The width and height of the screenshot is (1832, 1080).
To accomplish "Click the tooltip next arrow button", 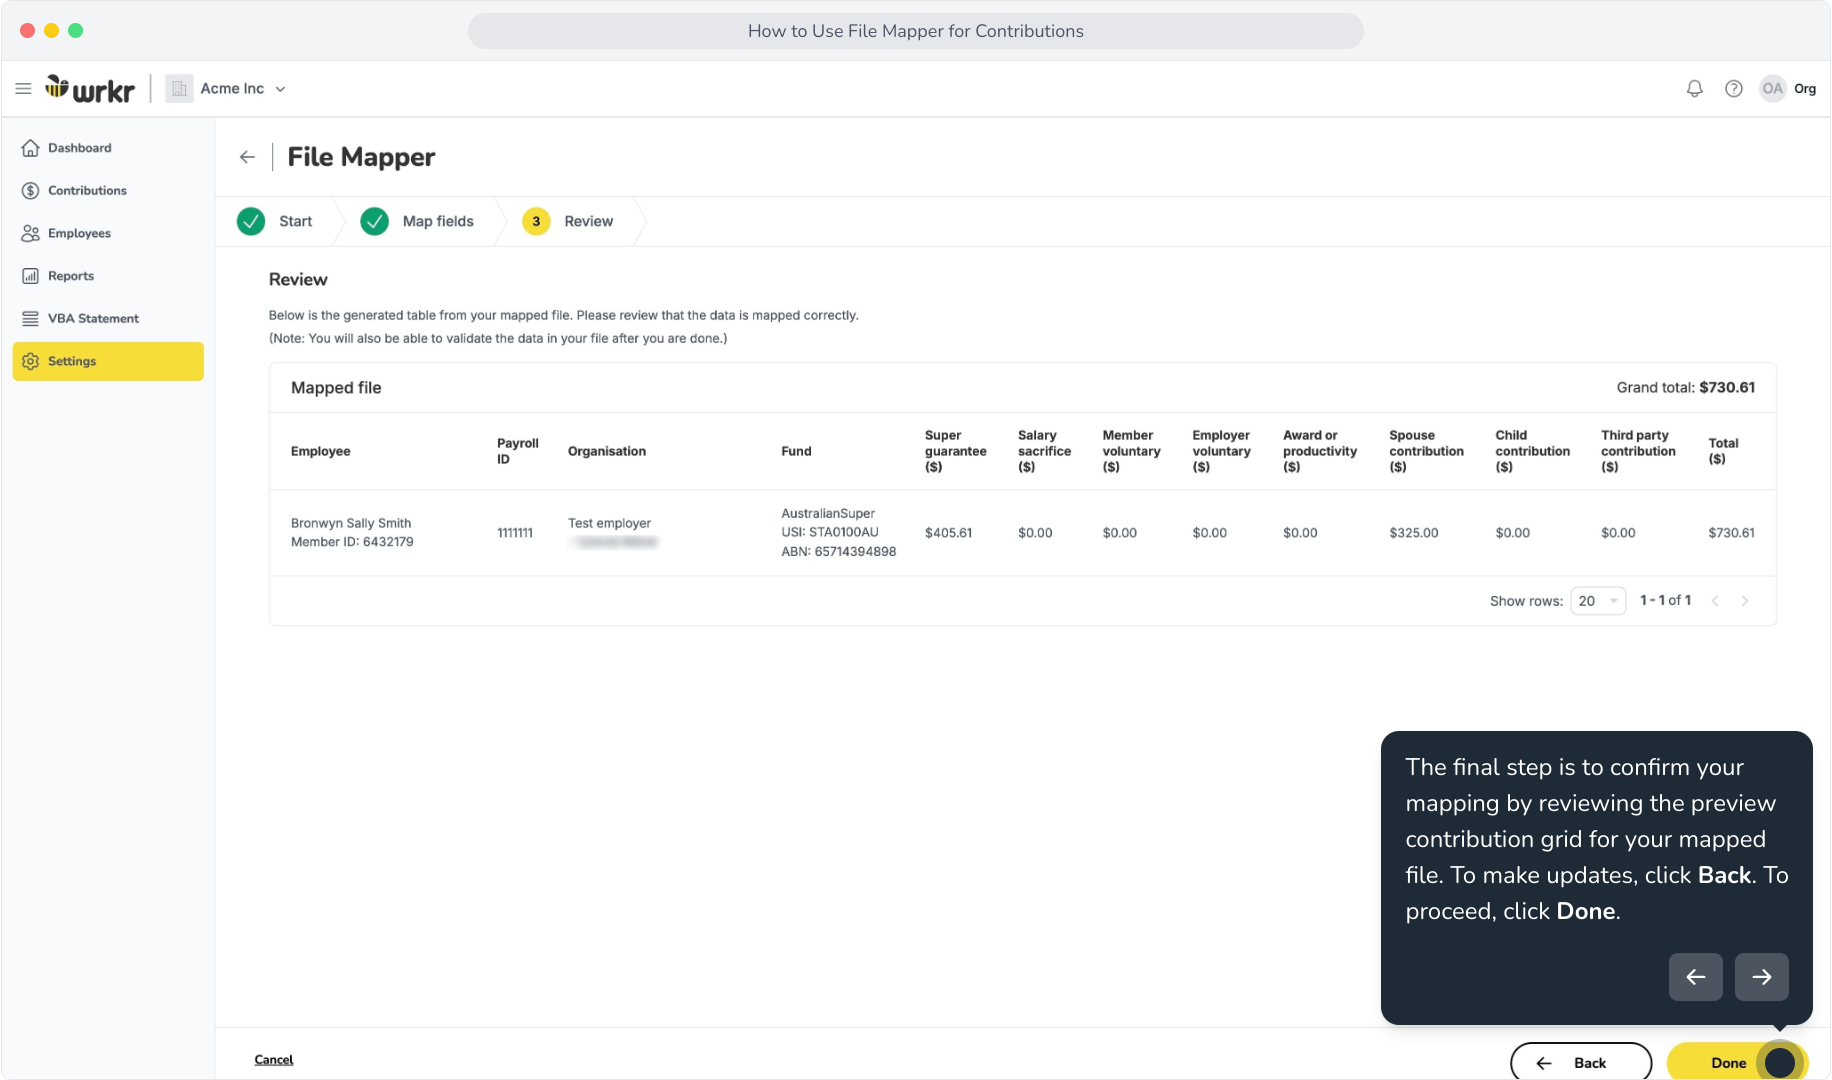I will point(1761,977).
